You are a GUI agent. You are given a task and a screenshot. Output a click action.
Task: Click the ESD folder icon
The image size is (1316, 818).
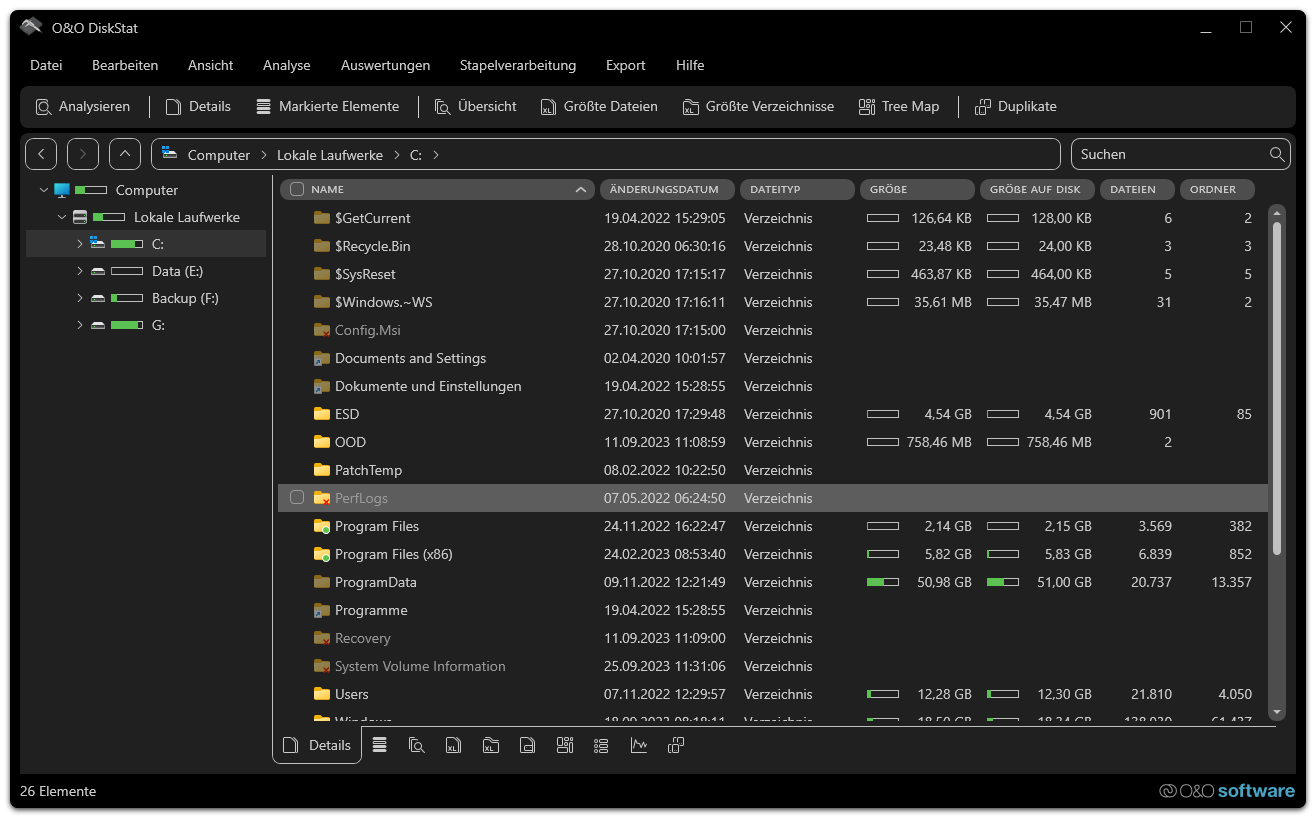pyautogui.click(x=322, y=414)
